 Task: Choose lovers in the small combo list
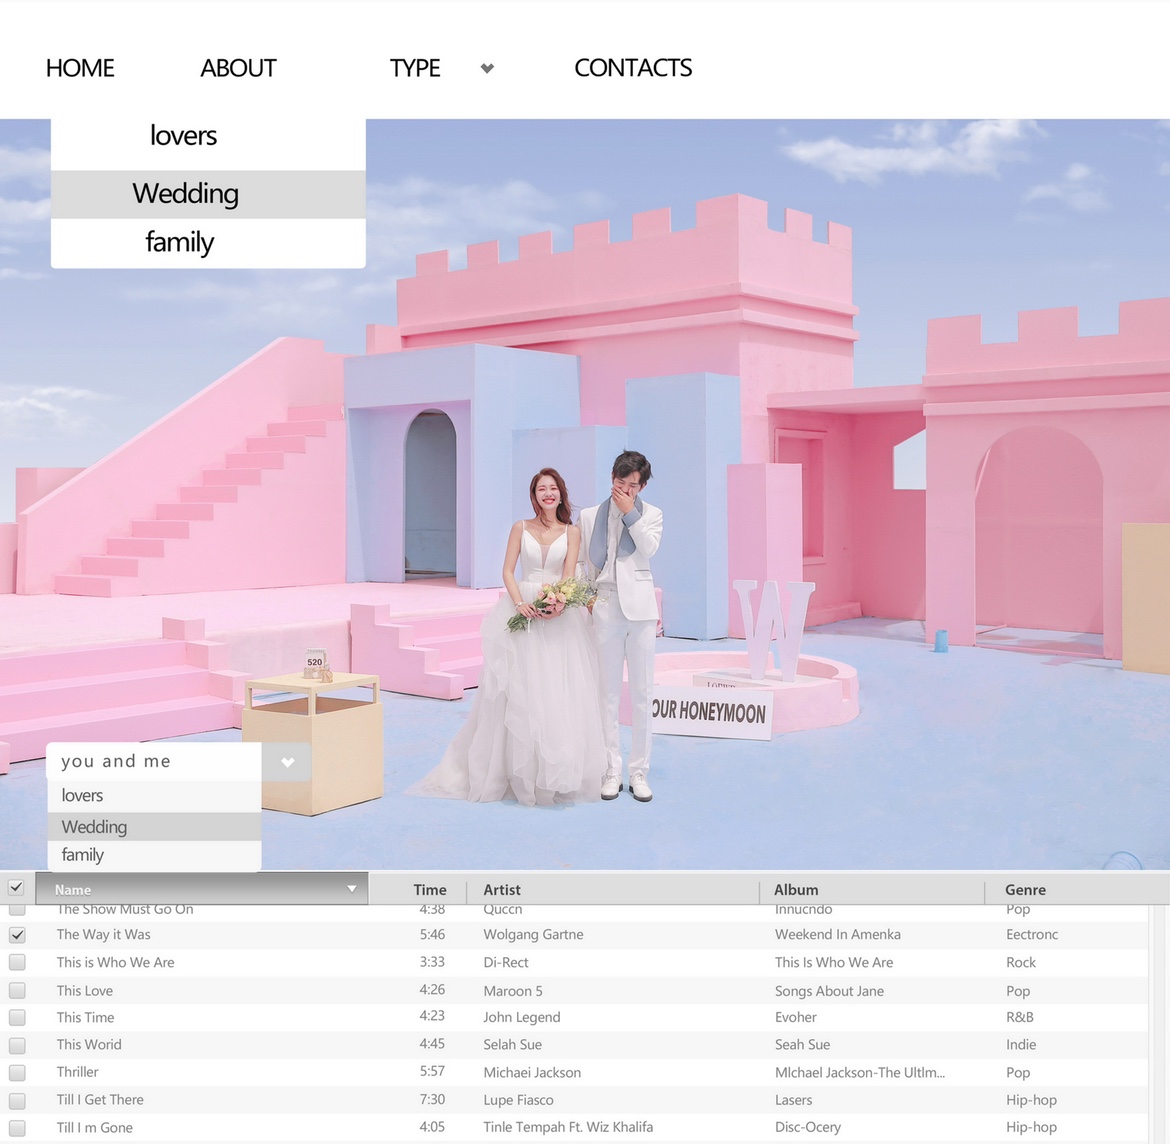click(83, 796)
